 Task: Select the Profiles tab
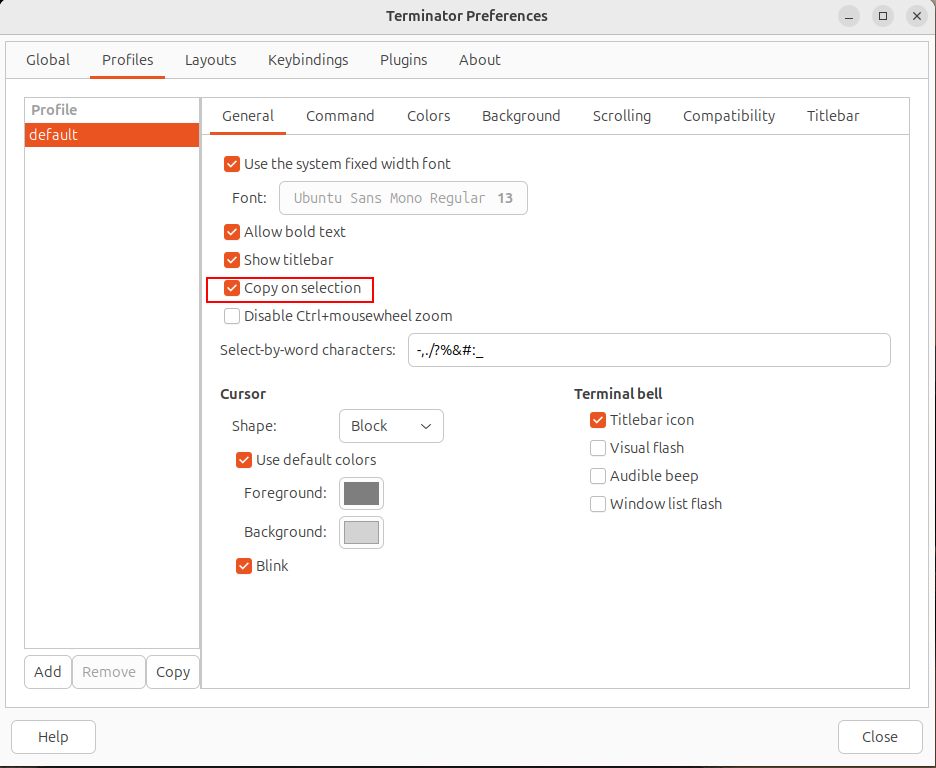coord(127,60)
